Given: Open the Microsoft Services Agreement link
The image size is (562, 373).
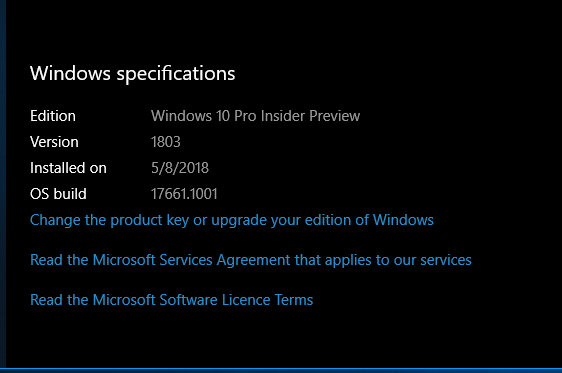Looking at the screenshot, I should pos(251,260).
